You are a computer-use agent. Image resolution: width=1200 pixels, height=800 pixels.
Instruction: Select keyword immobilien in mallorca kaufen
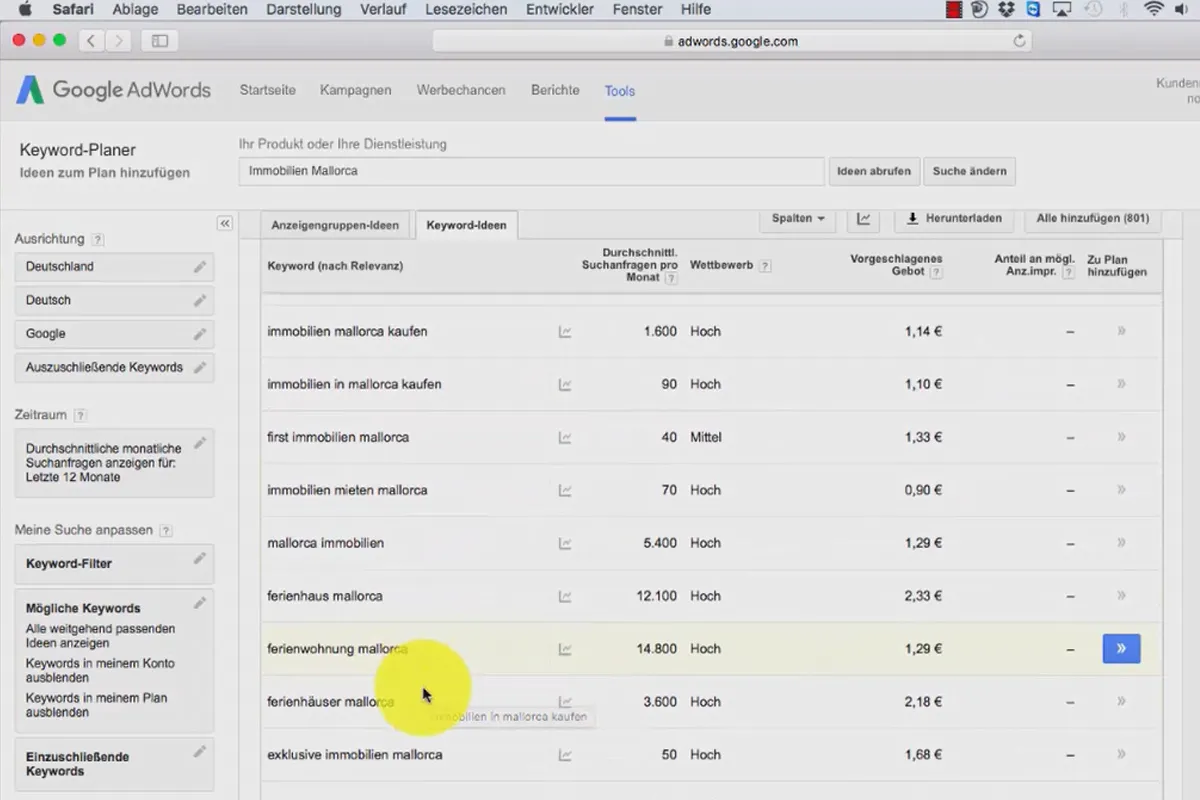click(354, 384)
